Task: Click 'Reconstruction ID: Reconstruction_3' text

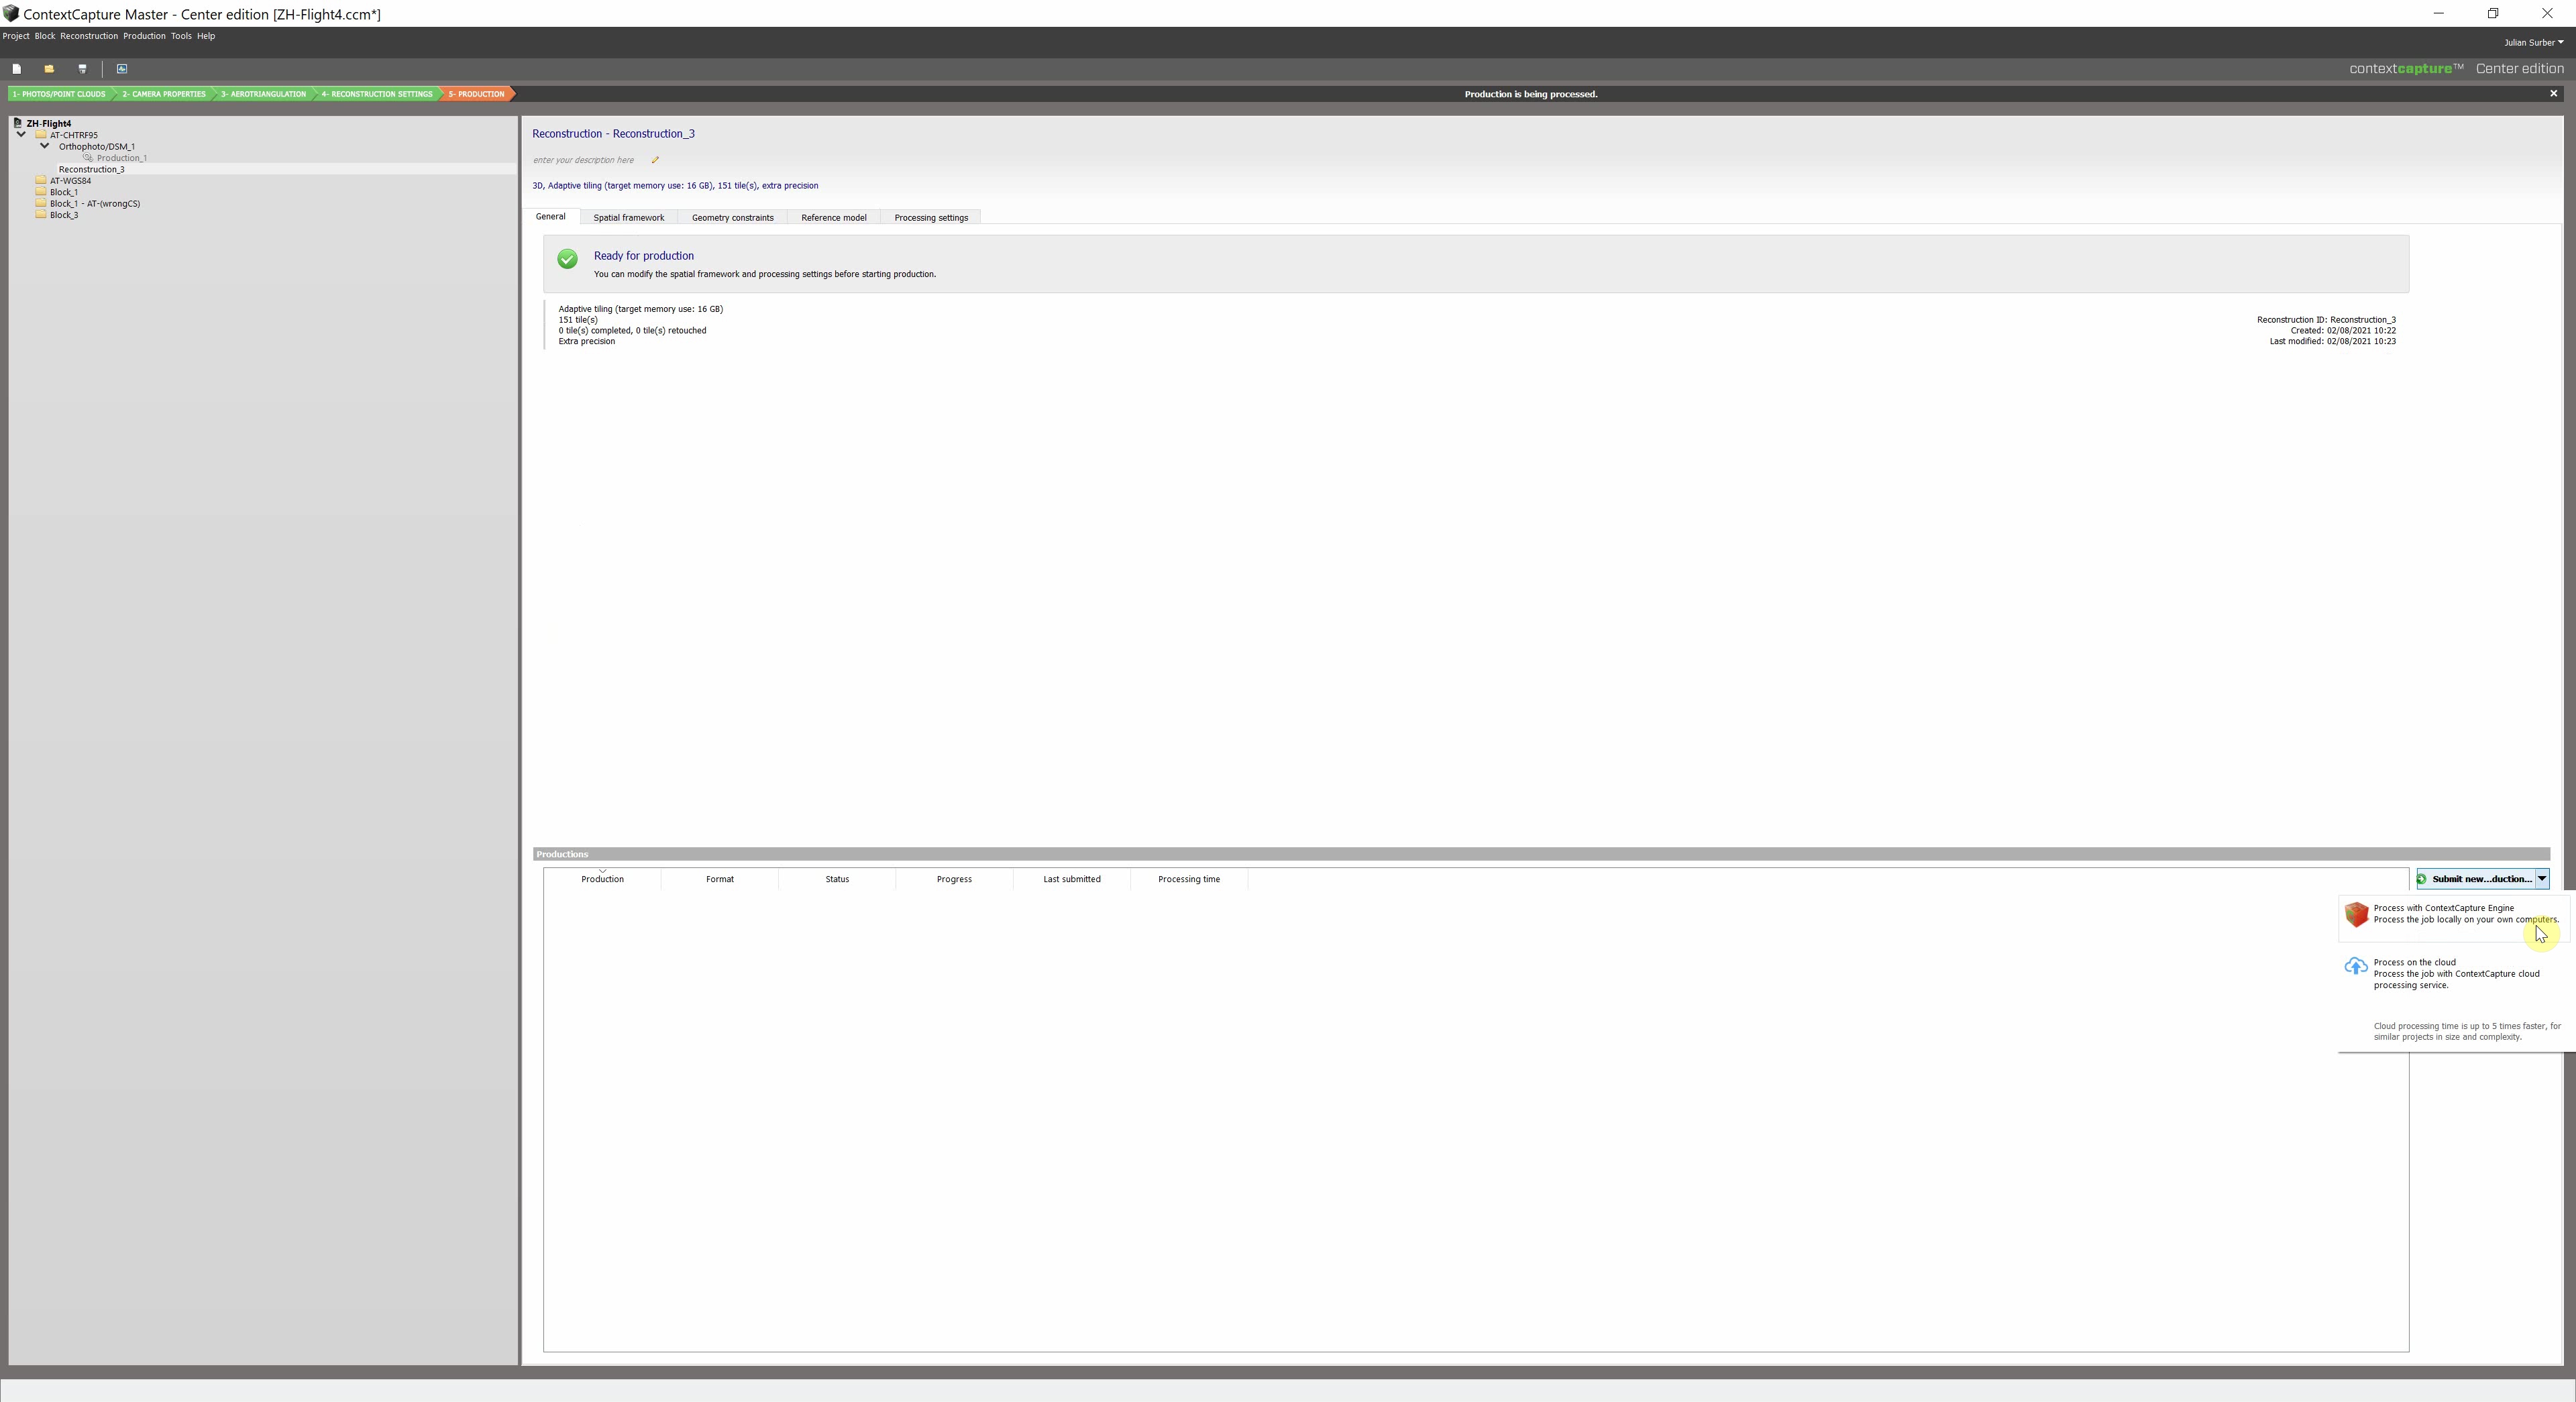Action: (x=2326, y=320)
